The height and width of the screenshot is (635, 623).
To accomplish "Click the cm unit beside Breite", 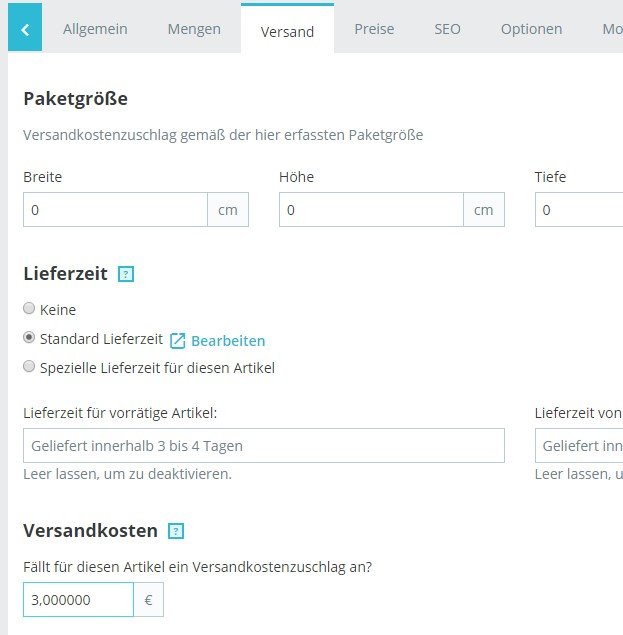I will 228,210.
